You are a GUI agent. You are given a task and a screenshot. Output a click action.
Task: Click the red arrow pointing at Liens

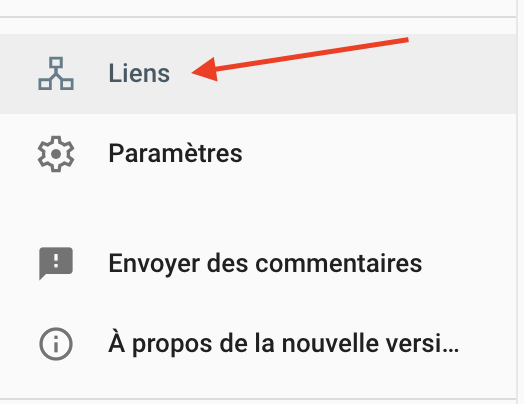coord(300,59)
